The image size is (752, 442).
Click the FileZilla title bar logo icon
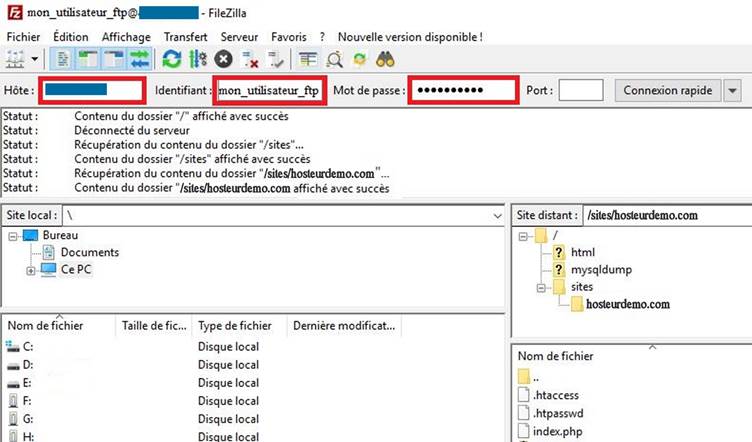(x=14, y=12)
